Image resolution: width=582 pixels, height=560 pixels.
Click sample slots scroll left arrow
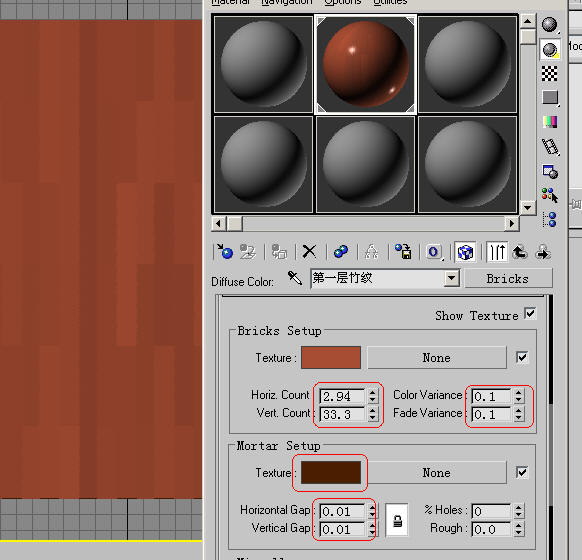pos(218,223)
